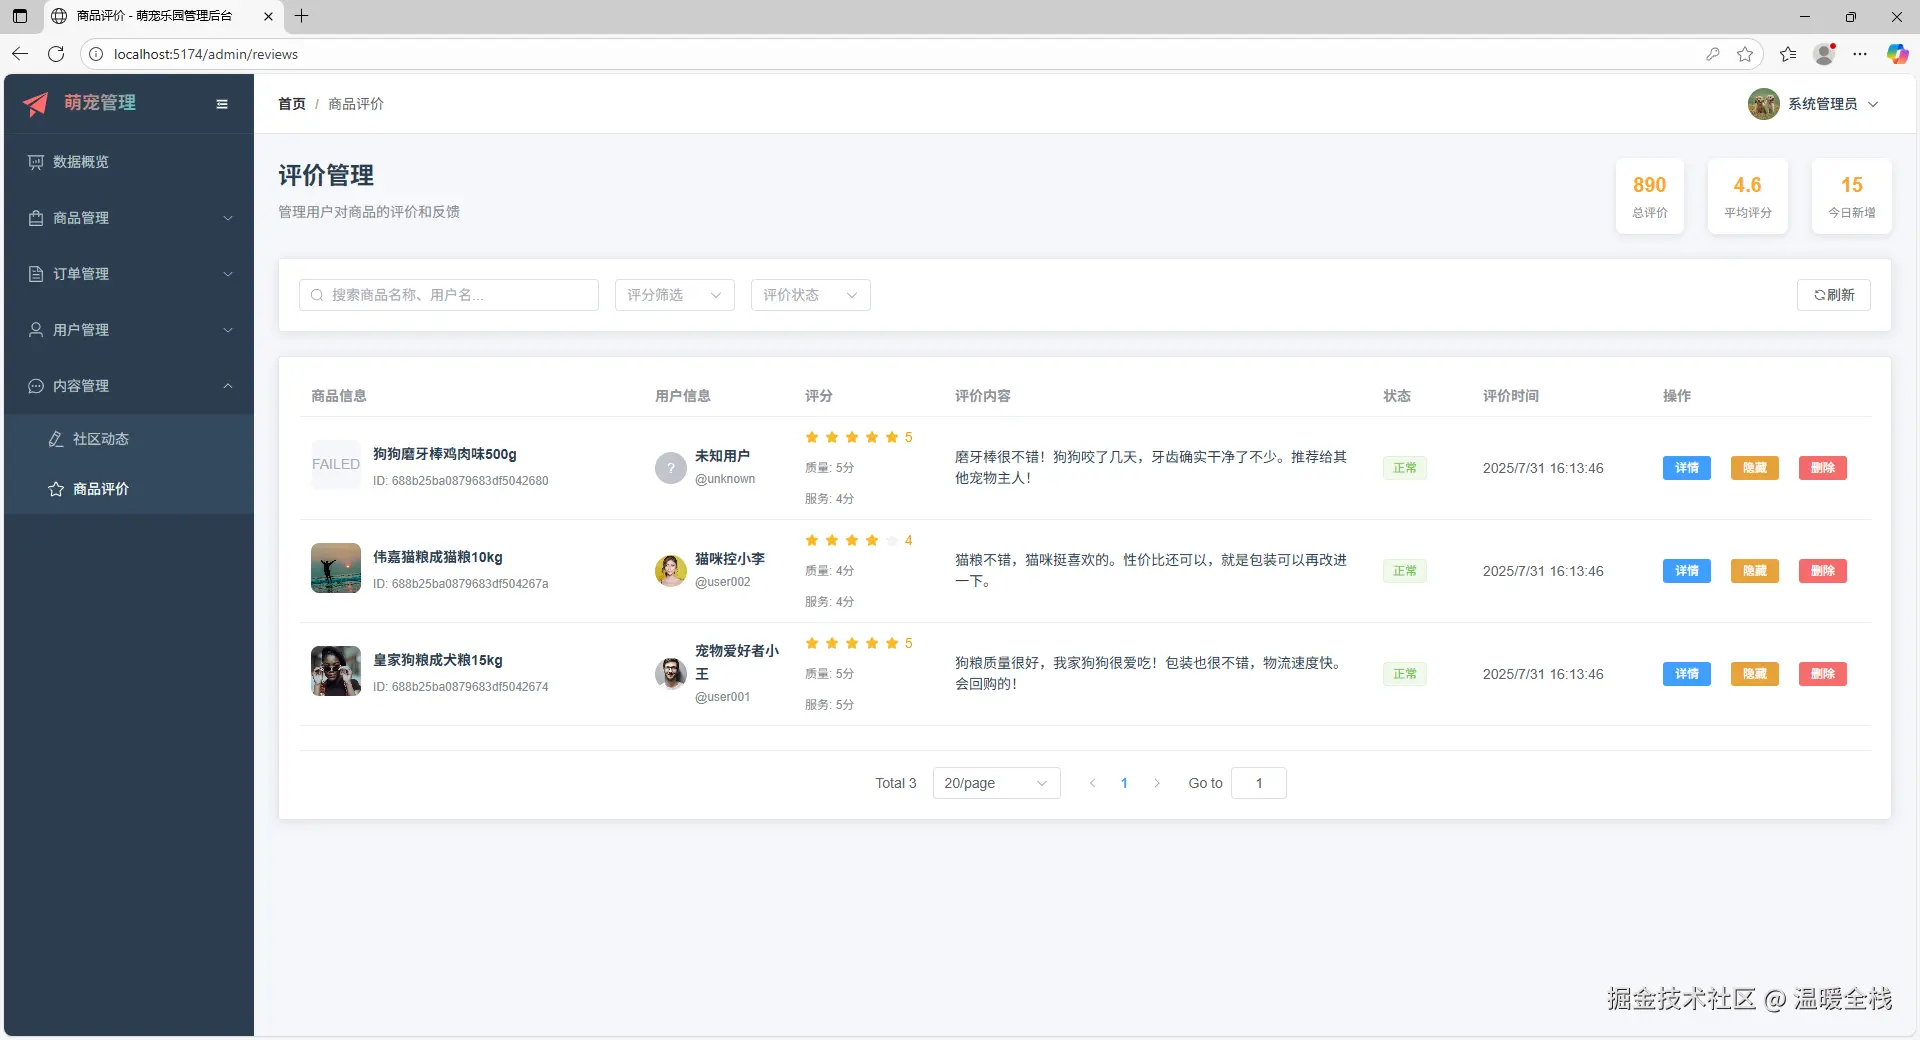Open browser settings and more menu
The width and height of the screenshot is (1920, 1040).
[1860, 54]
